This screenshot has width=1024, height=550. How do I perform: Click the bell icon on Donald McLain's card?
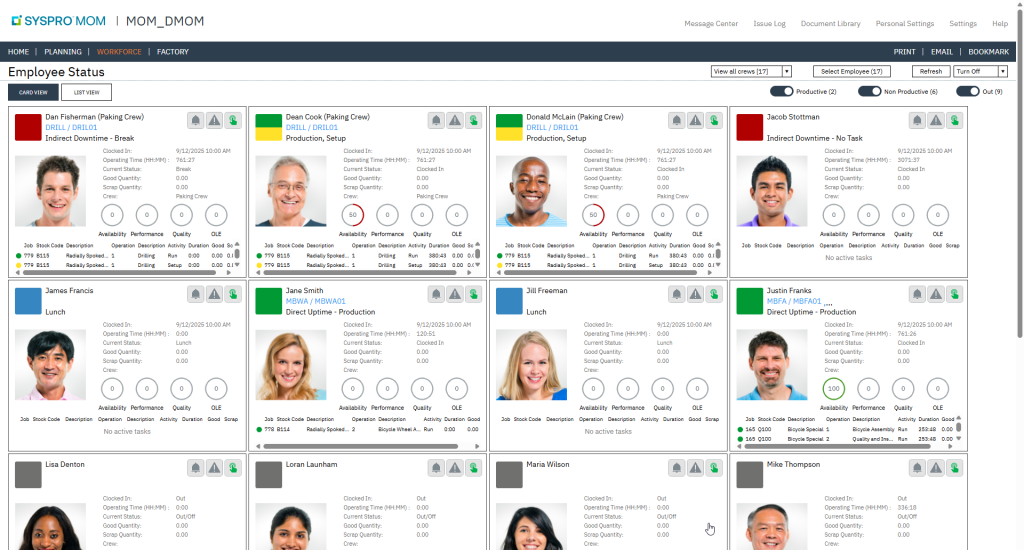pos(677,120)
